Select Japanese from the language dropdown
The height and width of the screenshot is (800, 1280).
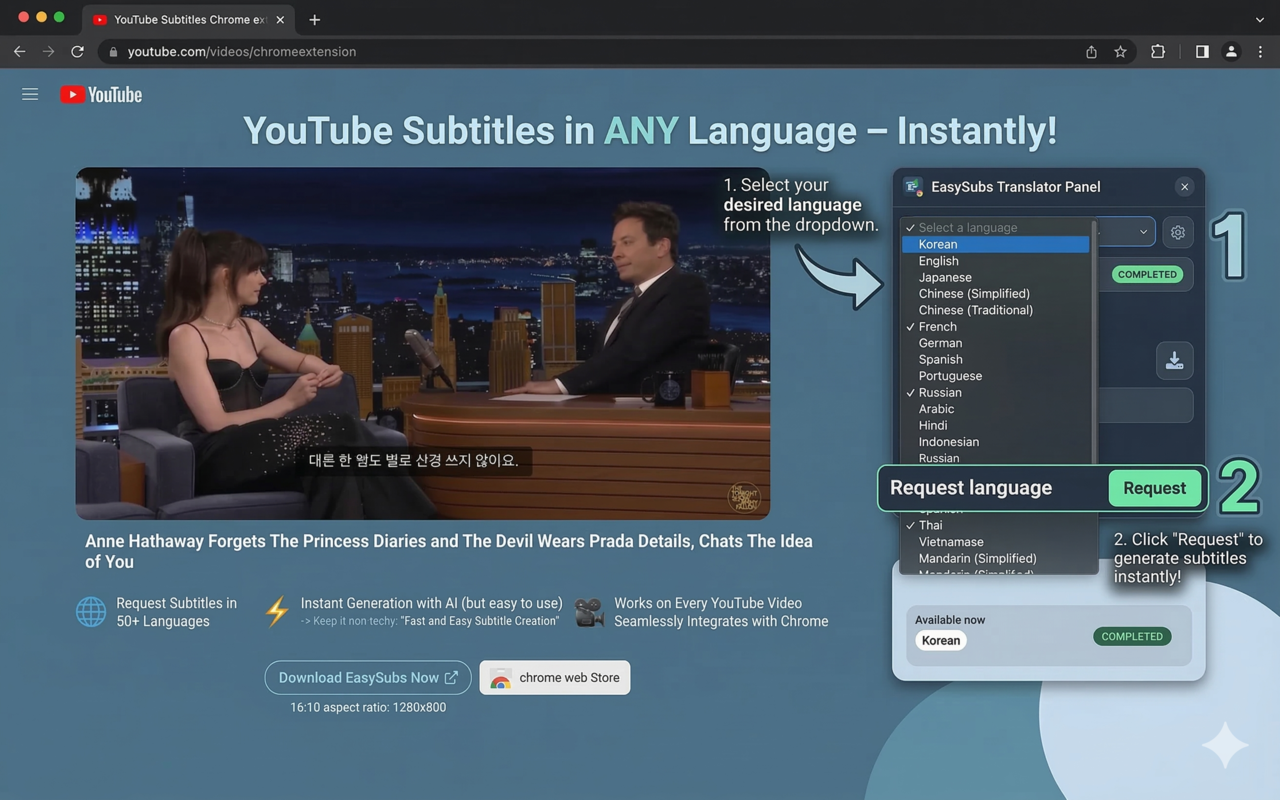tap(944, 277)
